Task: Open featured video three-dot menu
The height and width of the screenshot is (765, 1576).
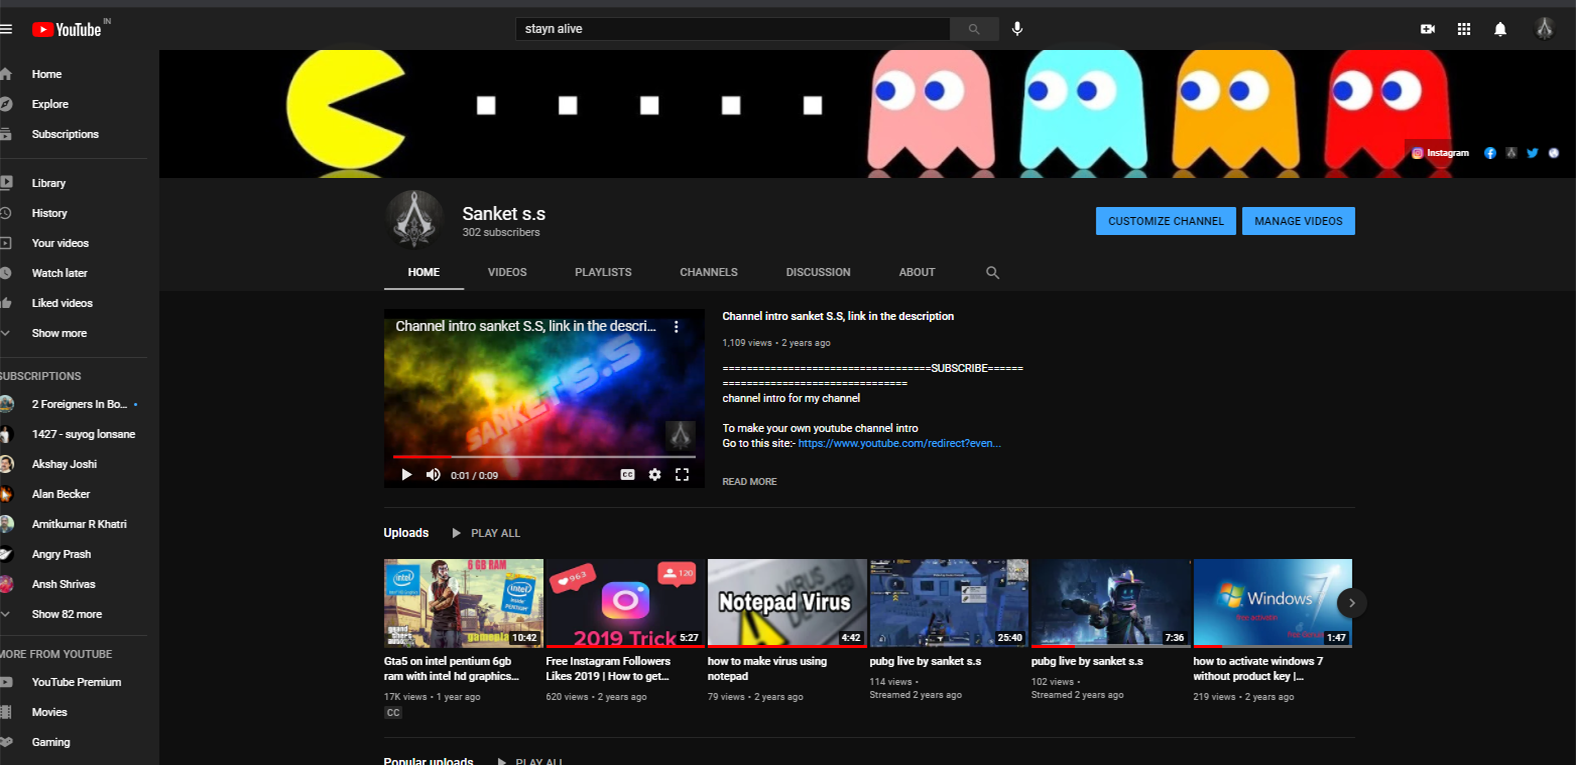Action: (x=677, y=327)
